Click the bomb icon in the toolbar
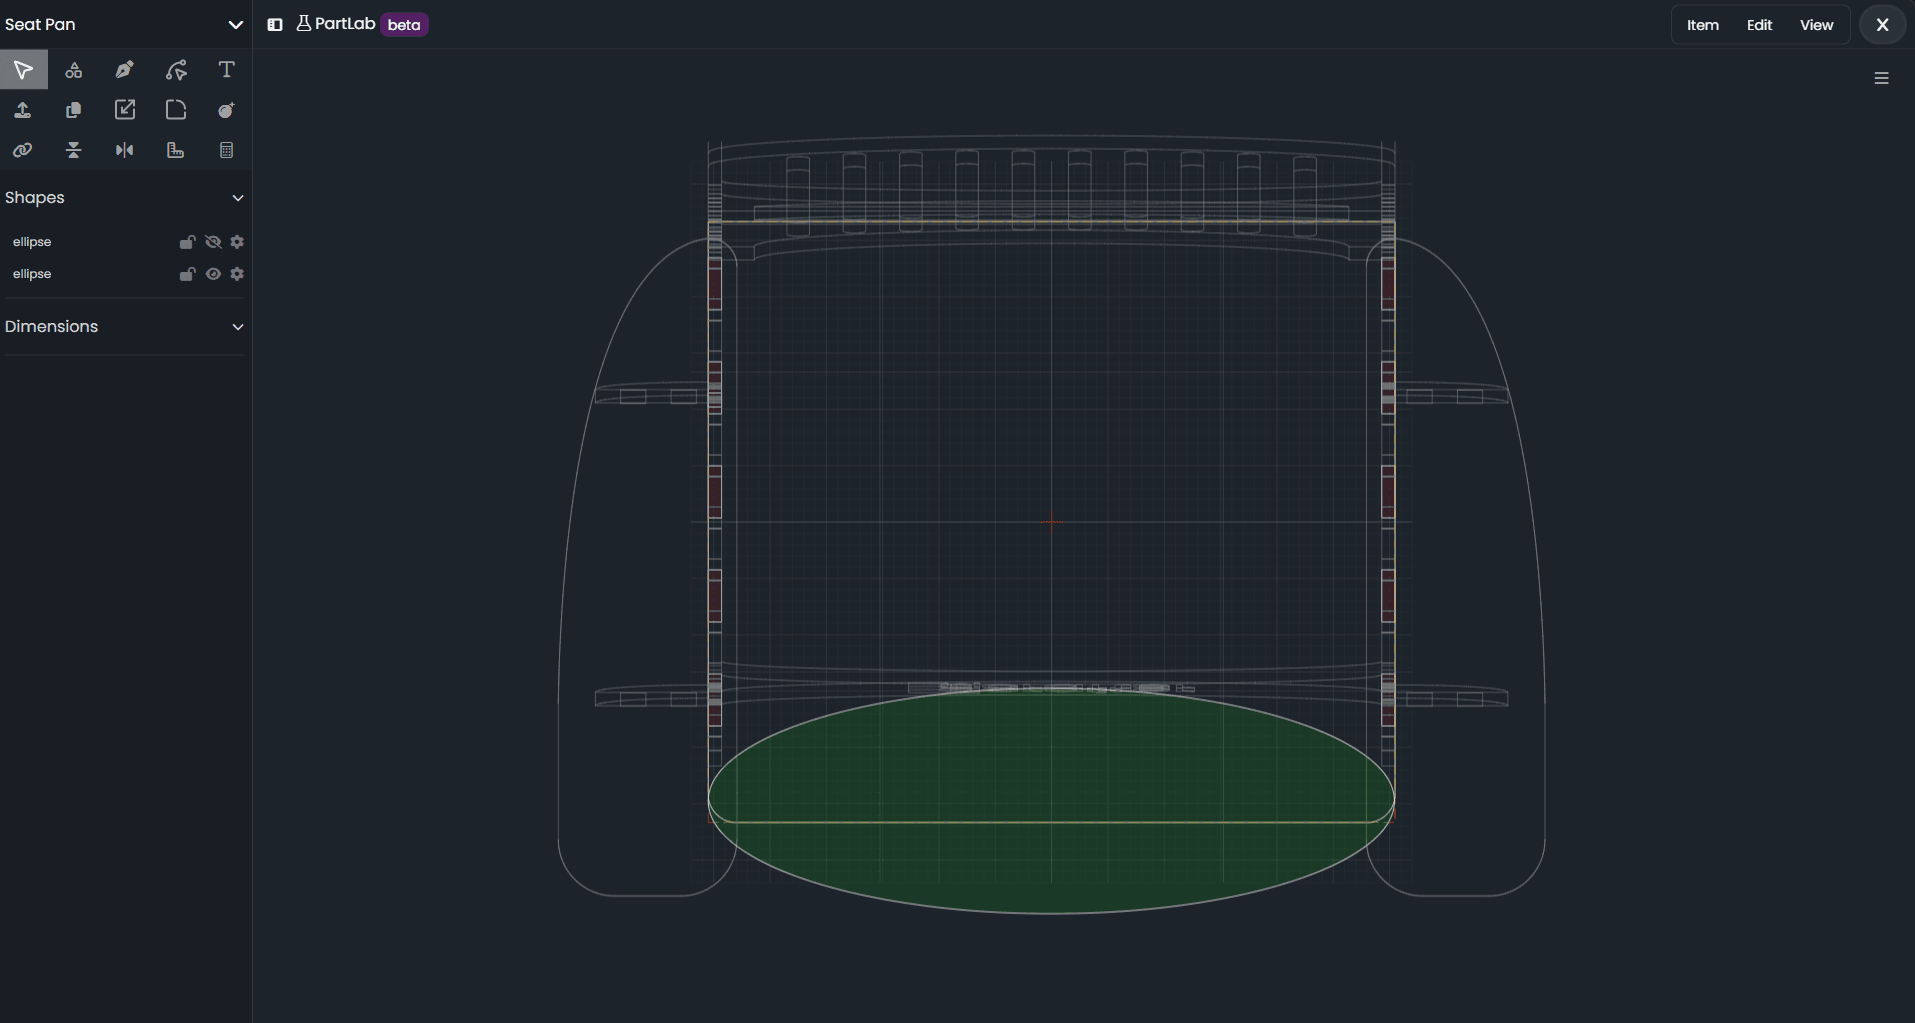The image size is (1915, 1023). click(x=227, y=110)
